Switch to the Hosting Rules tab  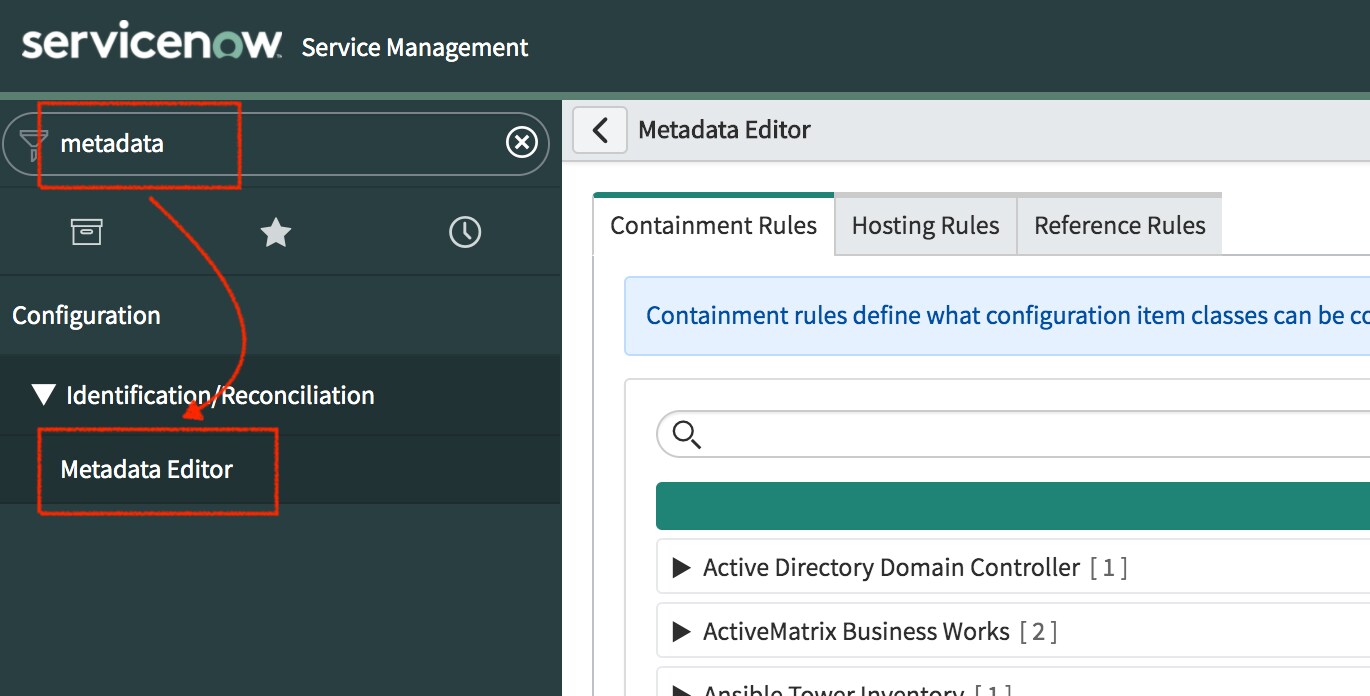(x=925, y=226)
